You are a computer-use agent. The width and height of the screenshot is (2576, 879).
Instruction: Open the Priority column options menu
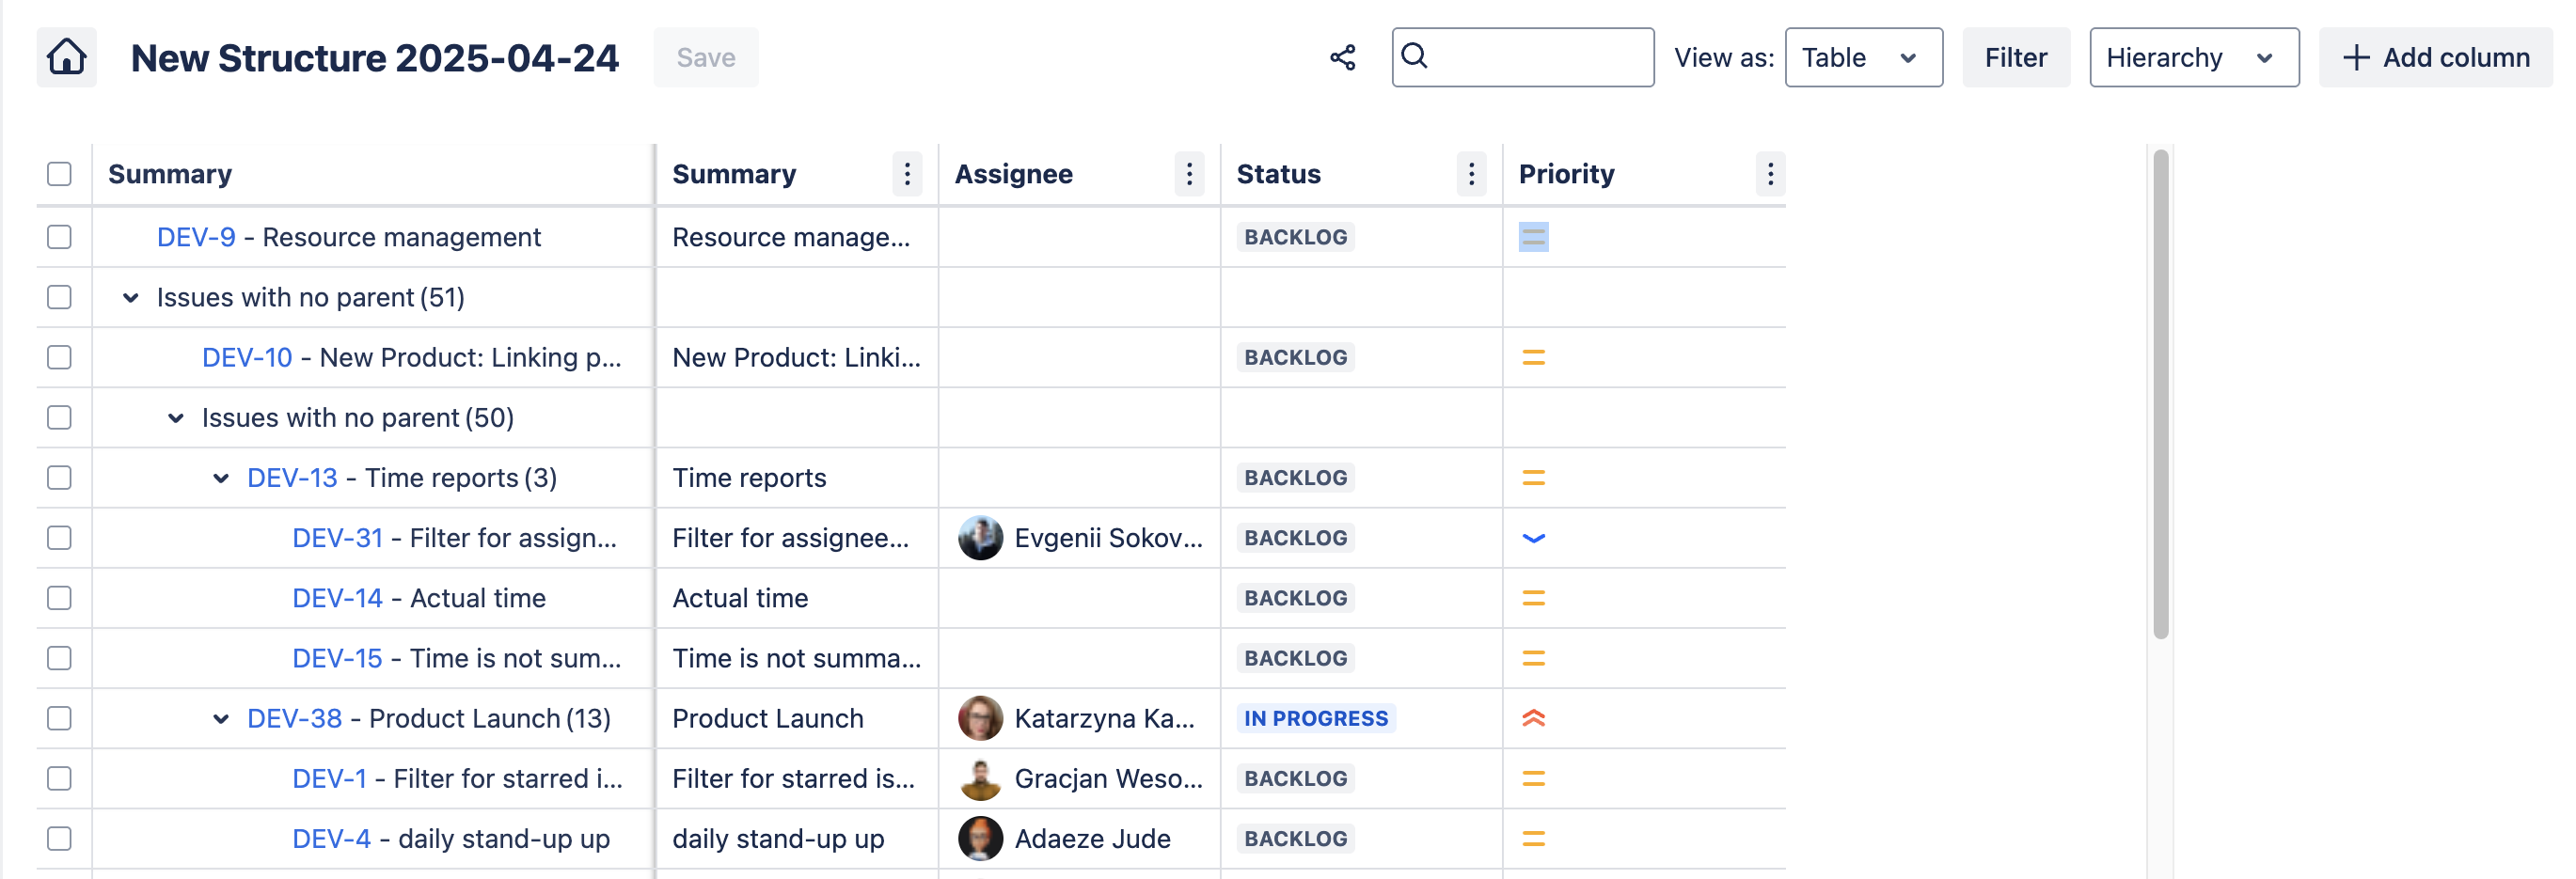(1769, 174)
